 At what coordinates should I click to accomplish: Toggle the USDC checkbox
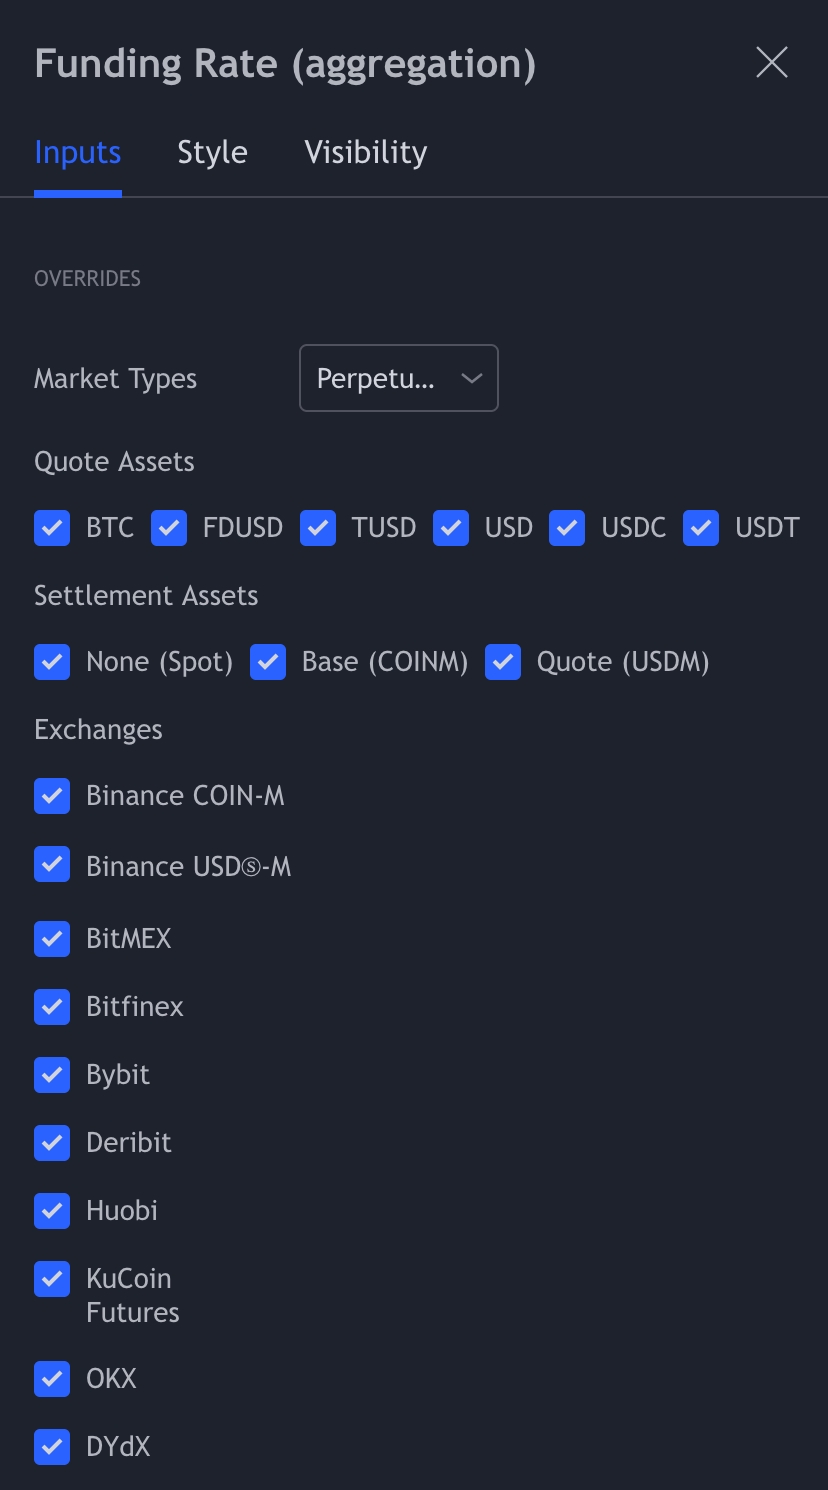click(x=567, y=528)
